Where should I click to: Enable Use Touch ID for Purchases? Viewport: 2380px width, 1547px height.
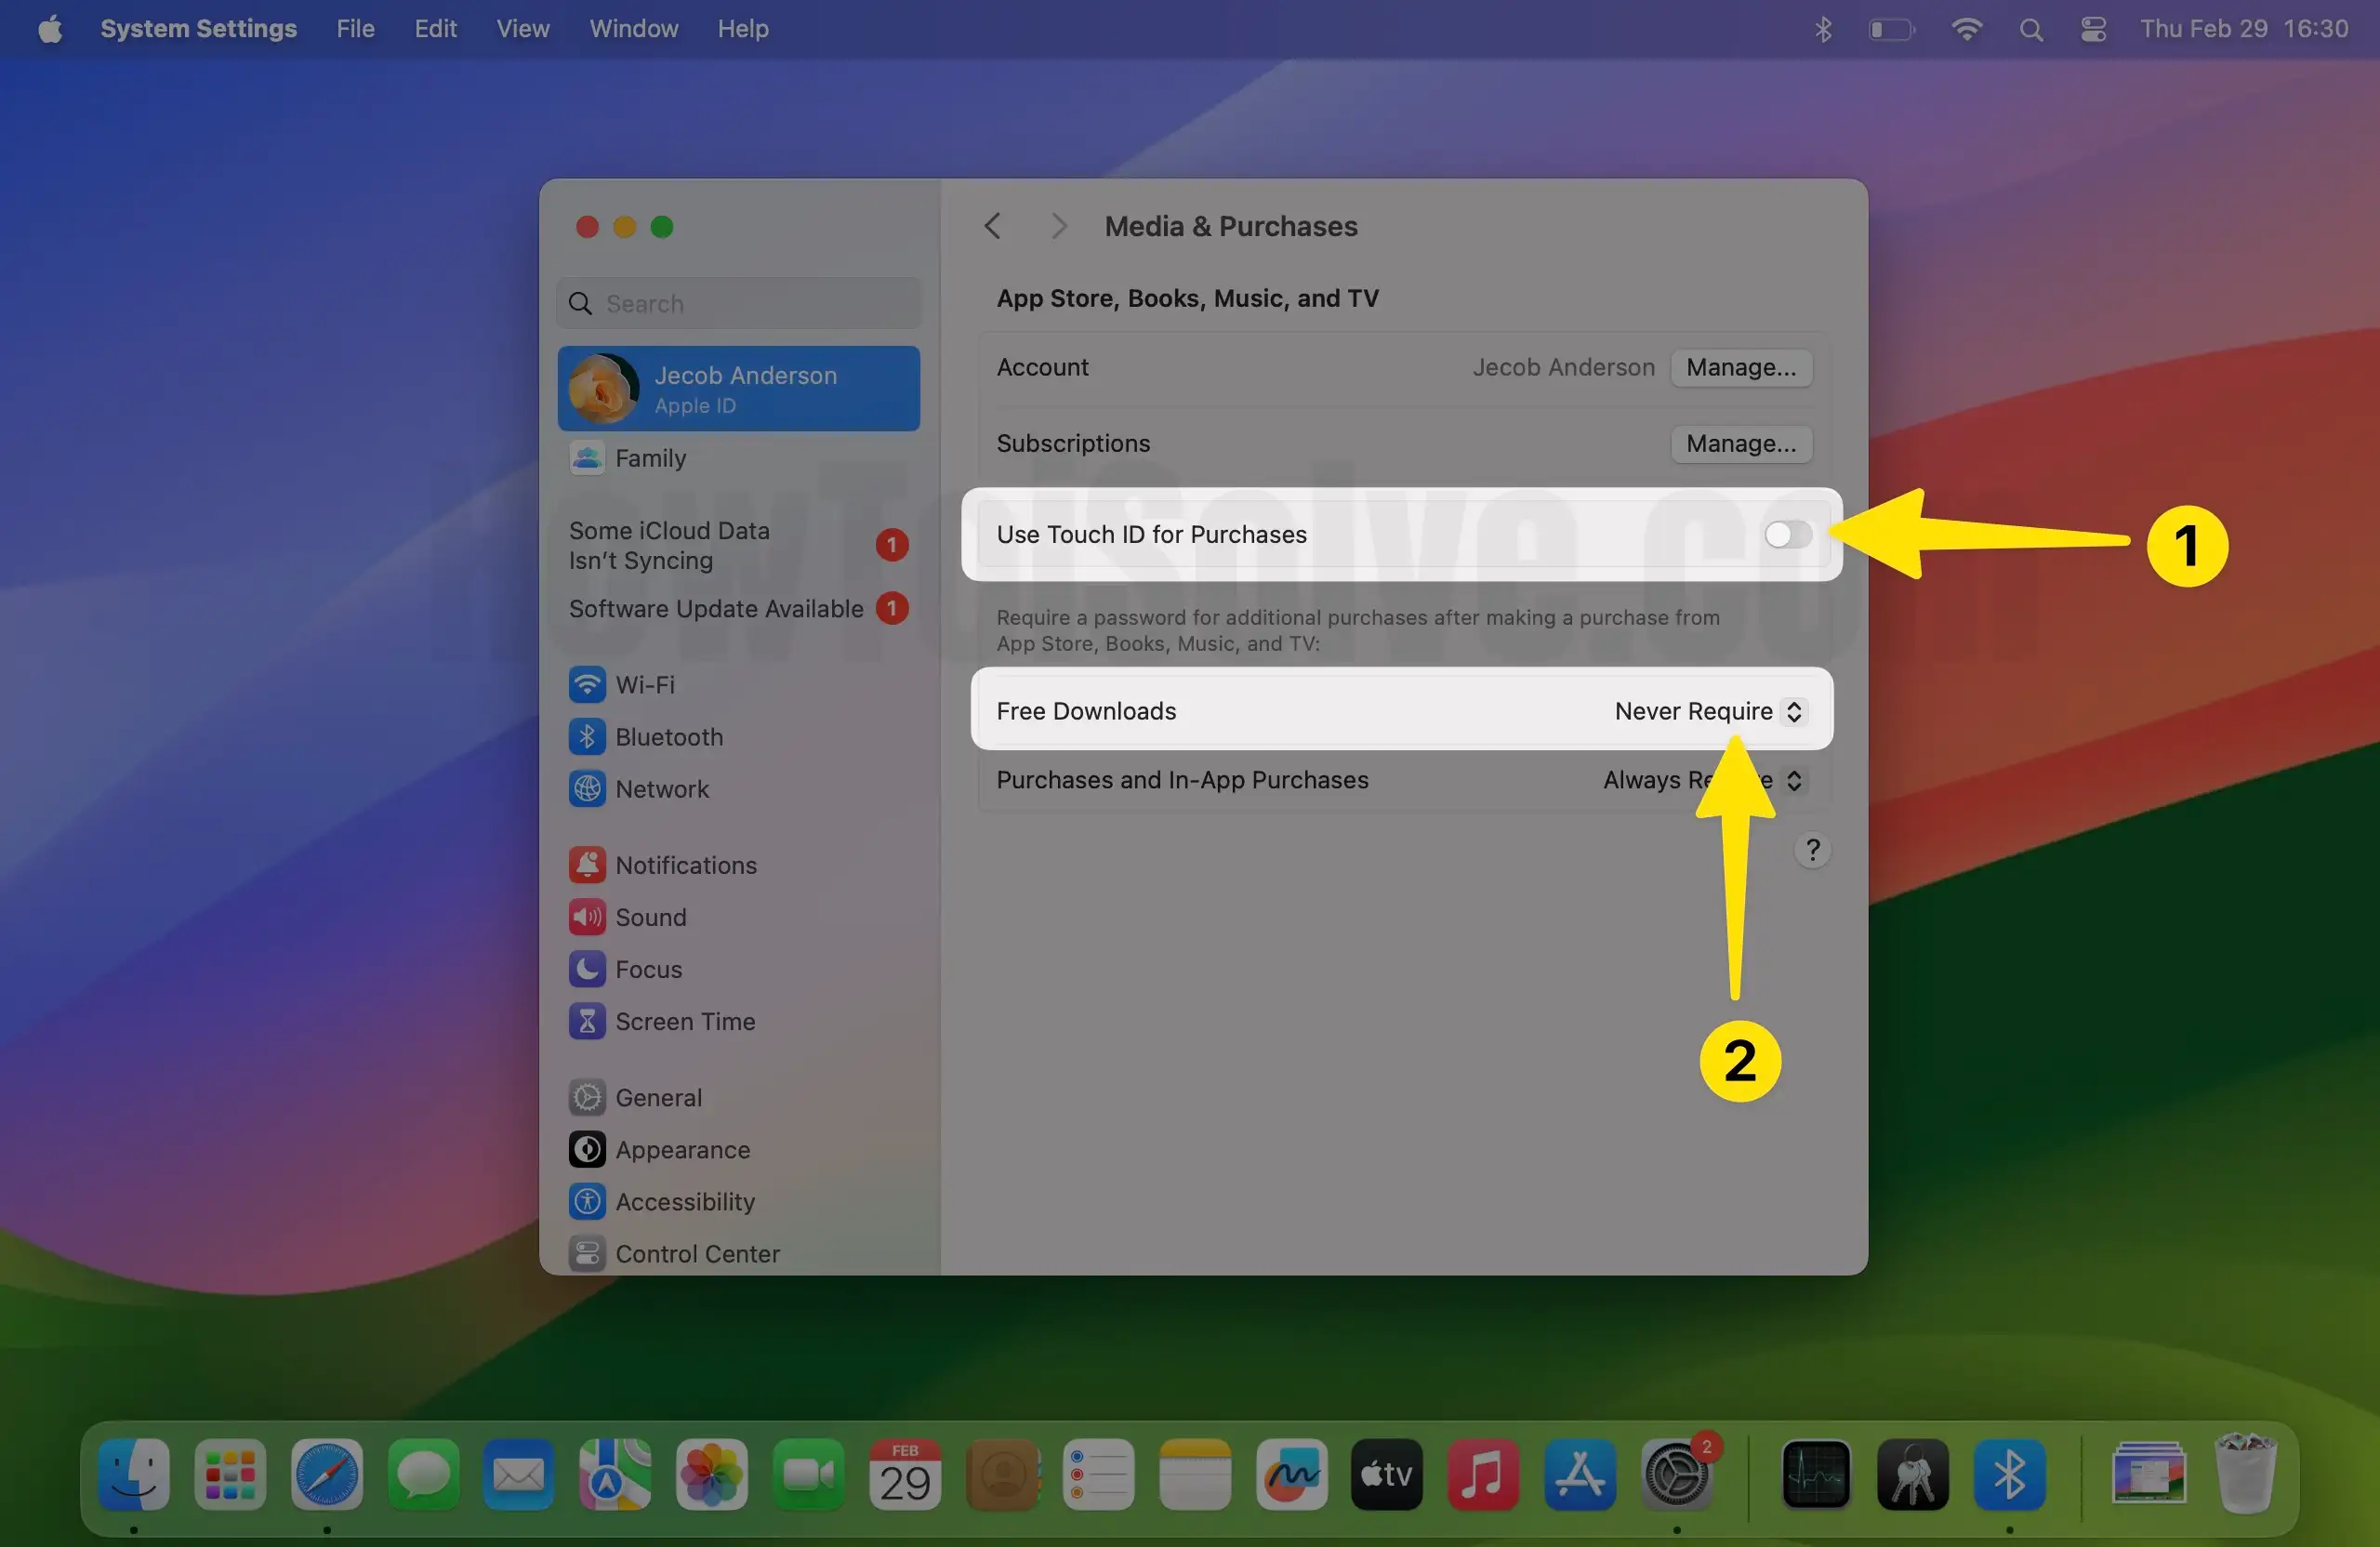click(1787, 534)
